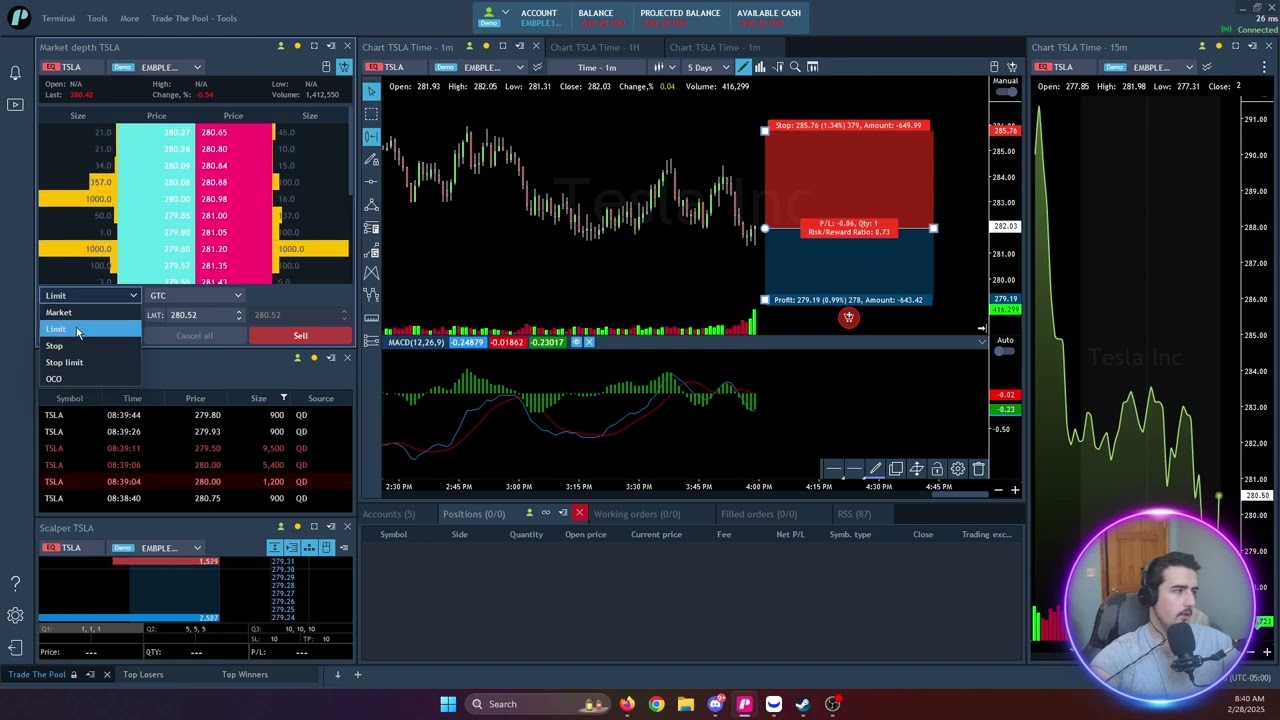This screenshot has height=720, width=1280.
Task: Open order entry cart icon in chart header
Action: point(1012,67)
